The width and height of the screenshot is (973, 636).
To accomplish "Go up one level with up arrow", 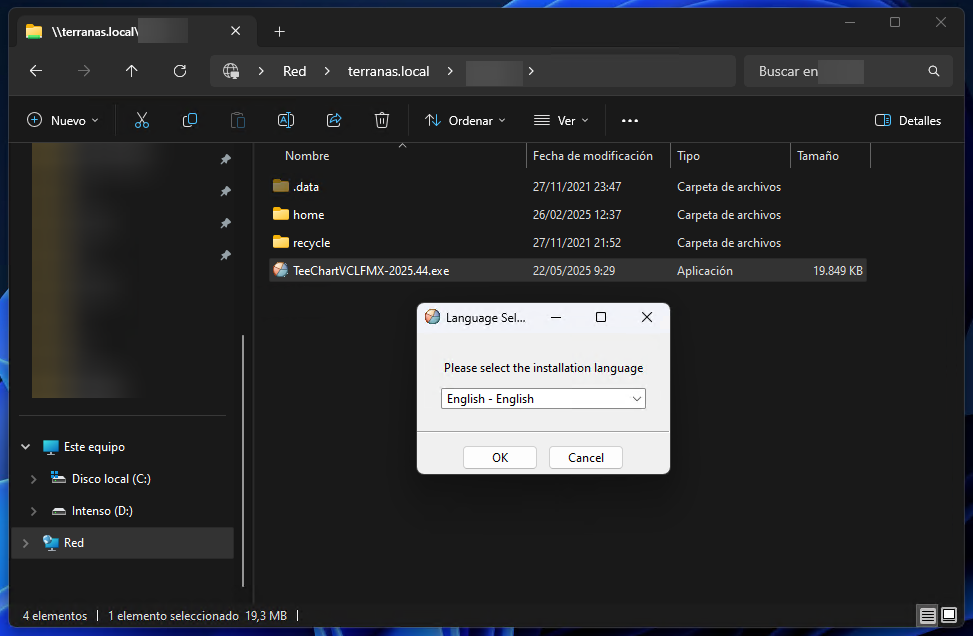I will [x=132, y=71].
